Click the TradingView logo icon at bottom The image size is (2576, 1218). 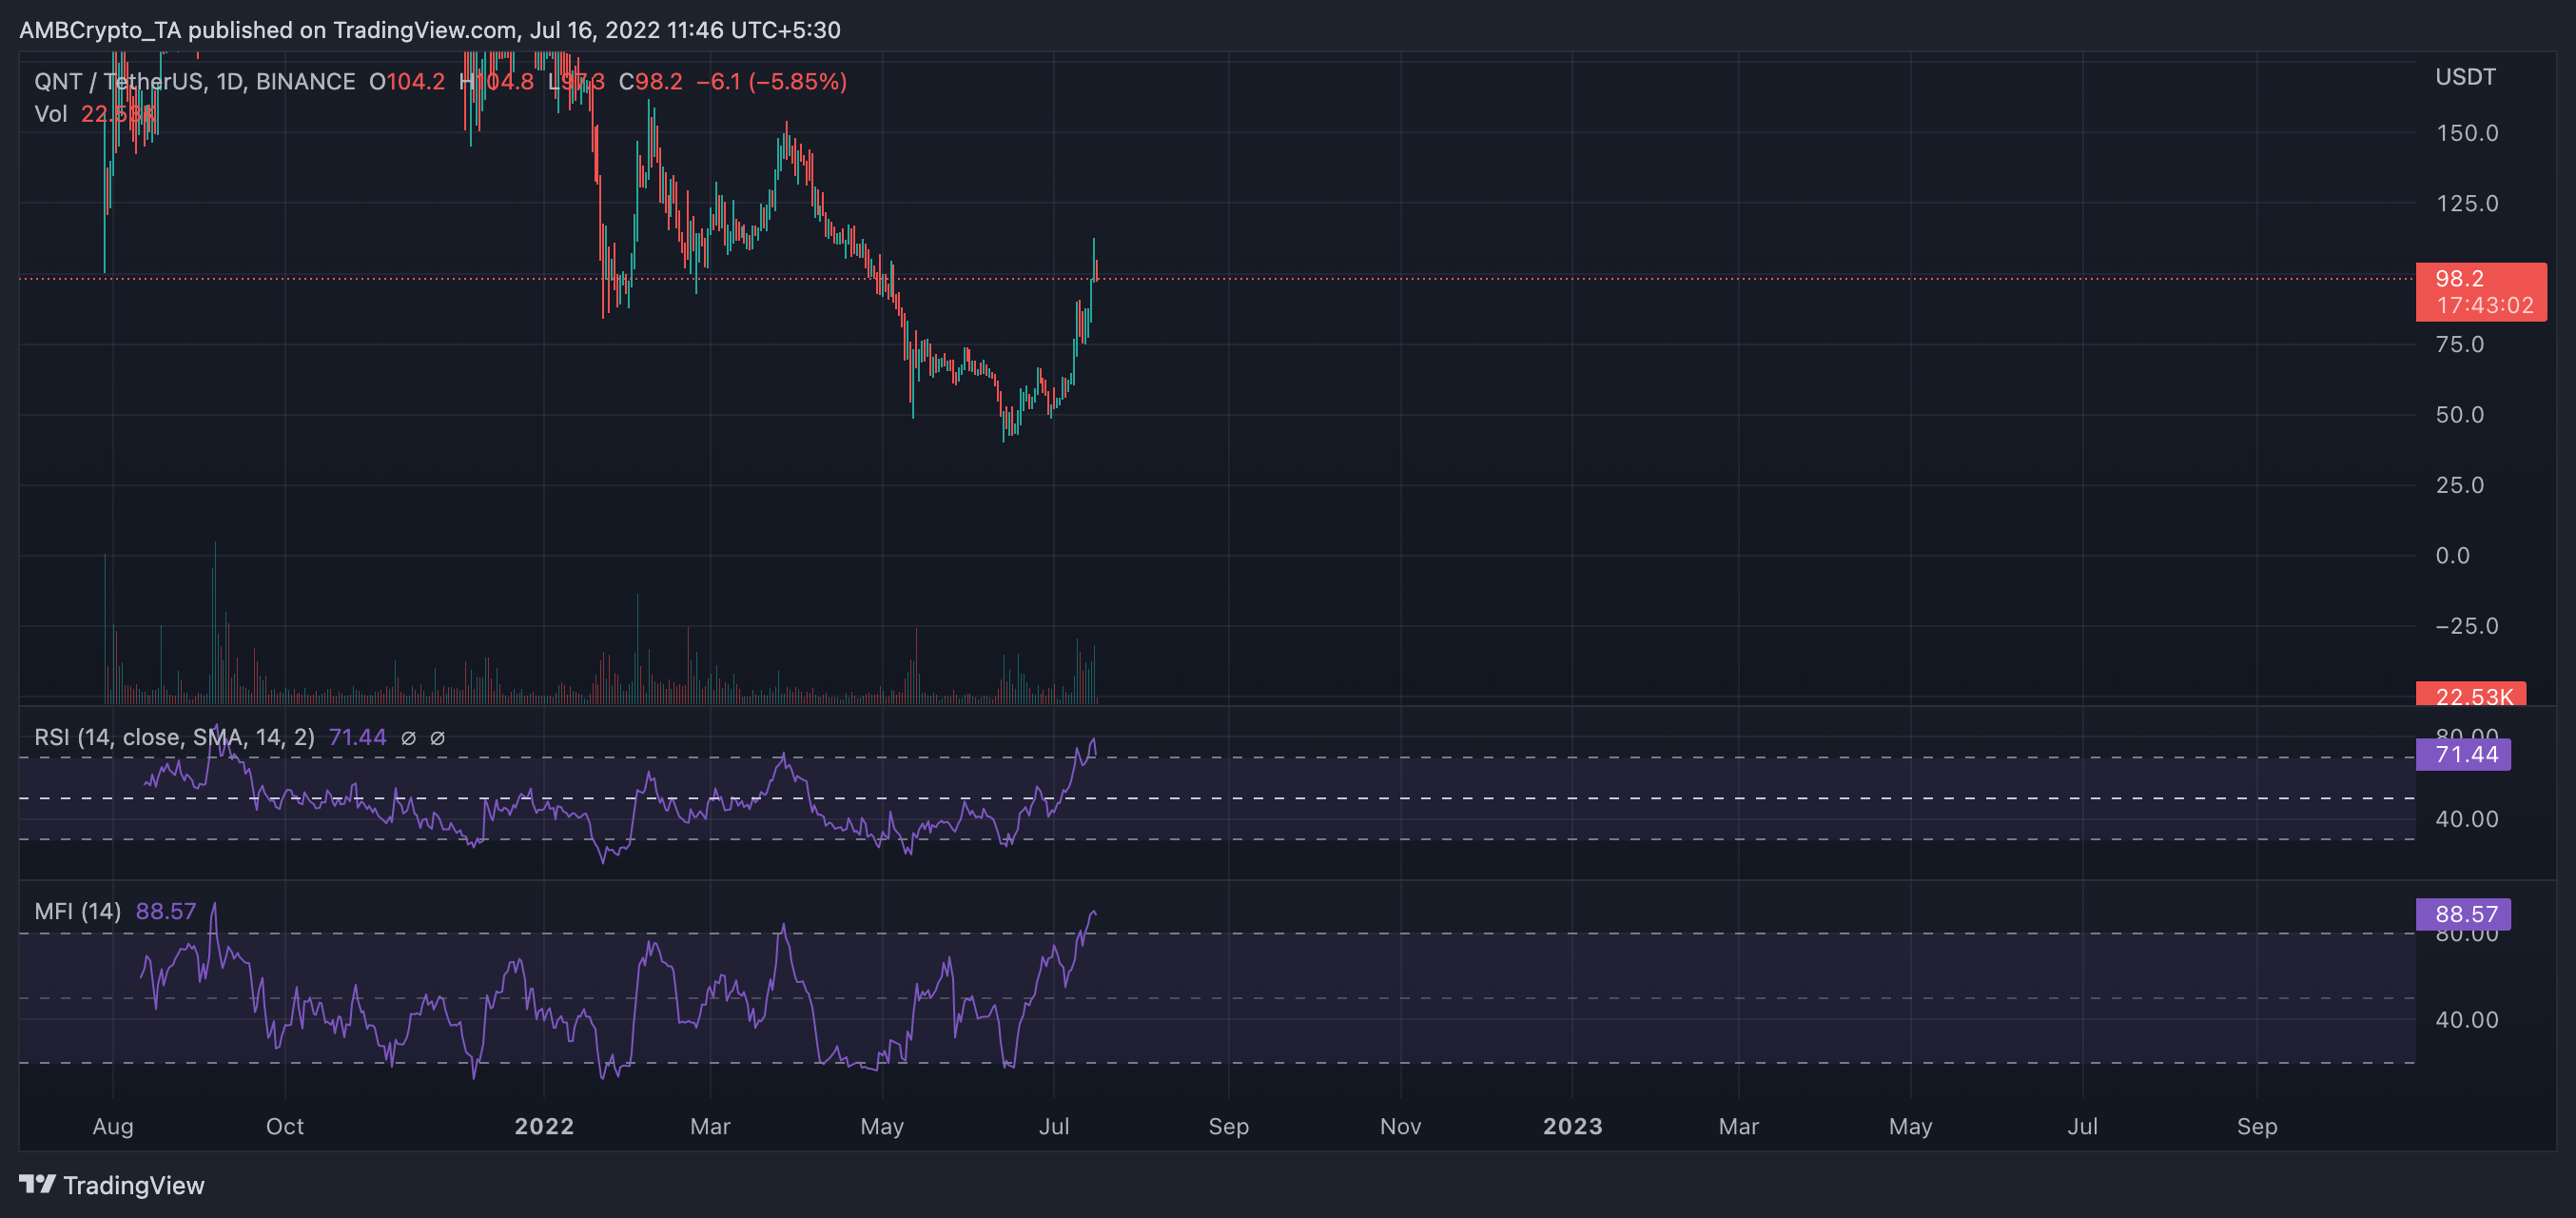pyautogui.click(x=38, y=1184)
